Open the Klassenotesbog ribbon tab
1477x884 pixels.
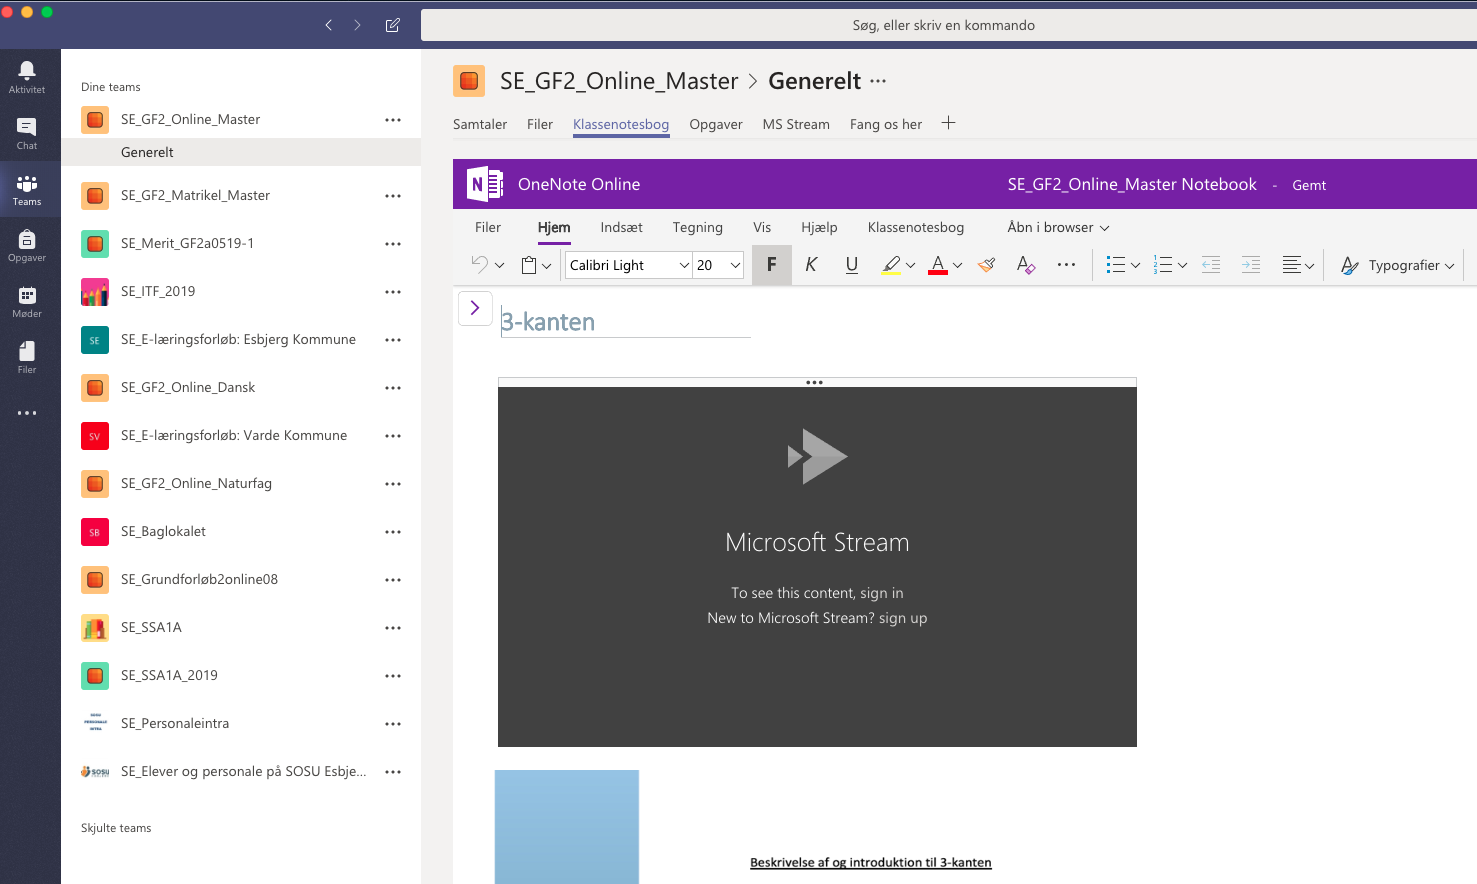(916, 227)
